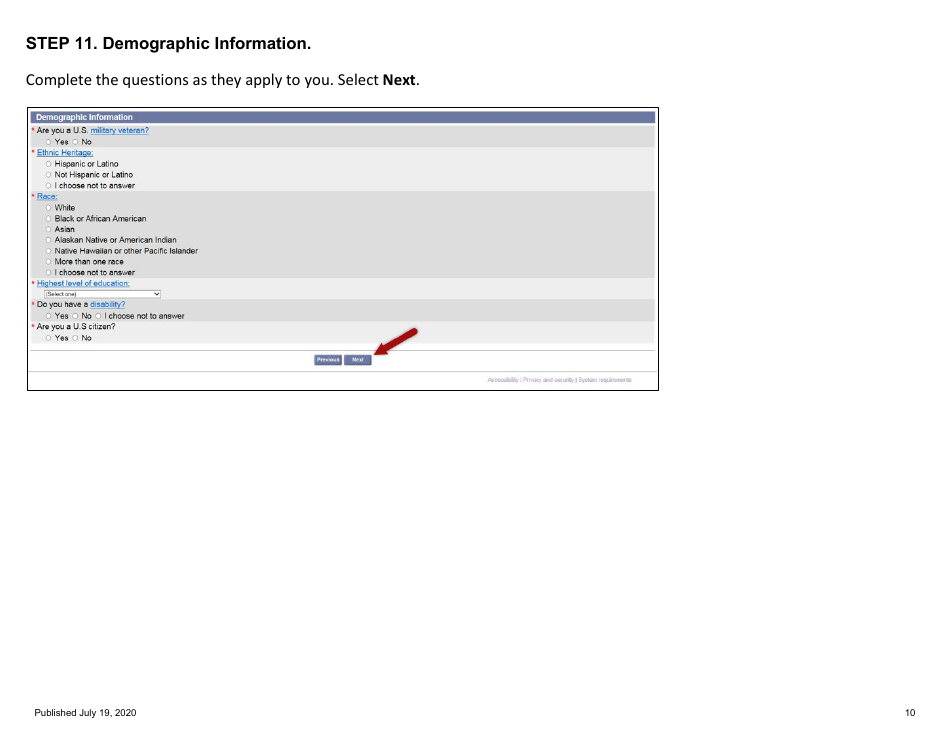This screenshot has height=735, width=950.
Task: Select No for U.S citizen question
Action: (x=74, y=337)
